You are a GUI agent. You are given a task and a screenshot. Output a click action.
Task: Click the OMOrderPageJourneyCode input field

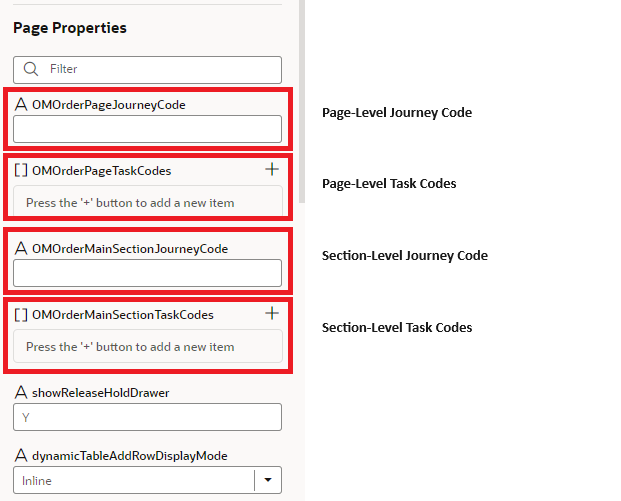pos(147,129)
